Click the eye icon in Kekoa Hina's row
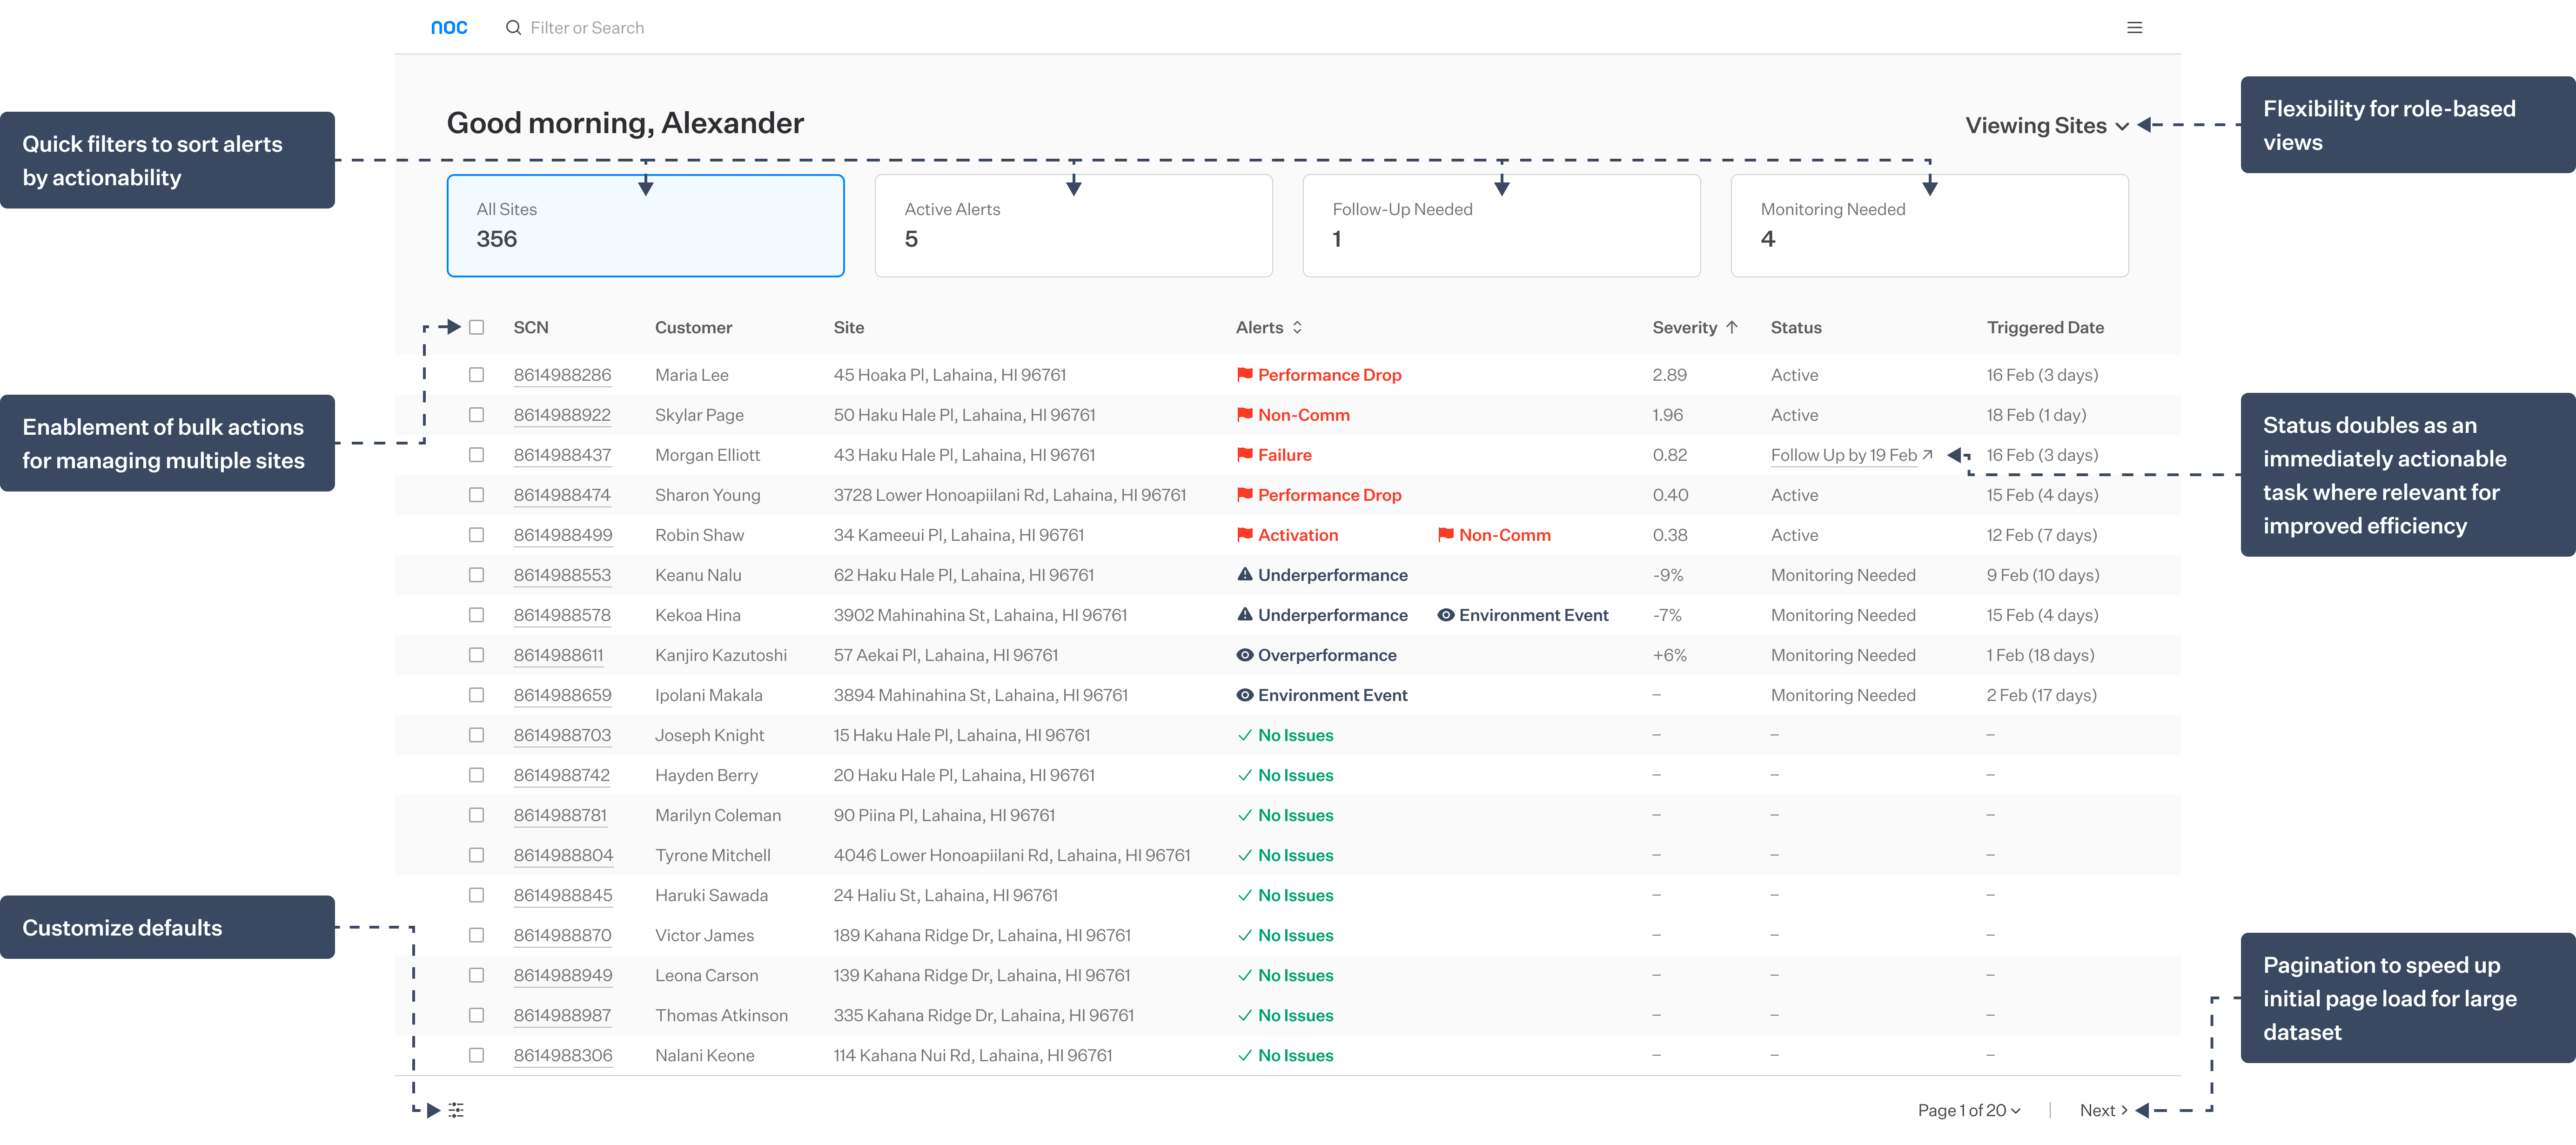Screen dimensions: 2576x1145 (x=1446, y=615)
